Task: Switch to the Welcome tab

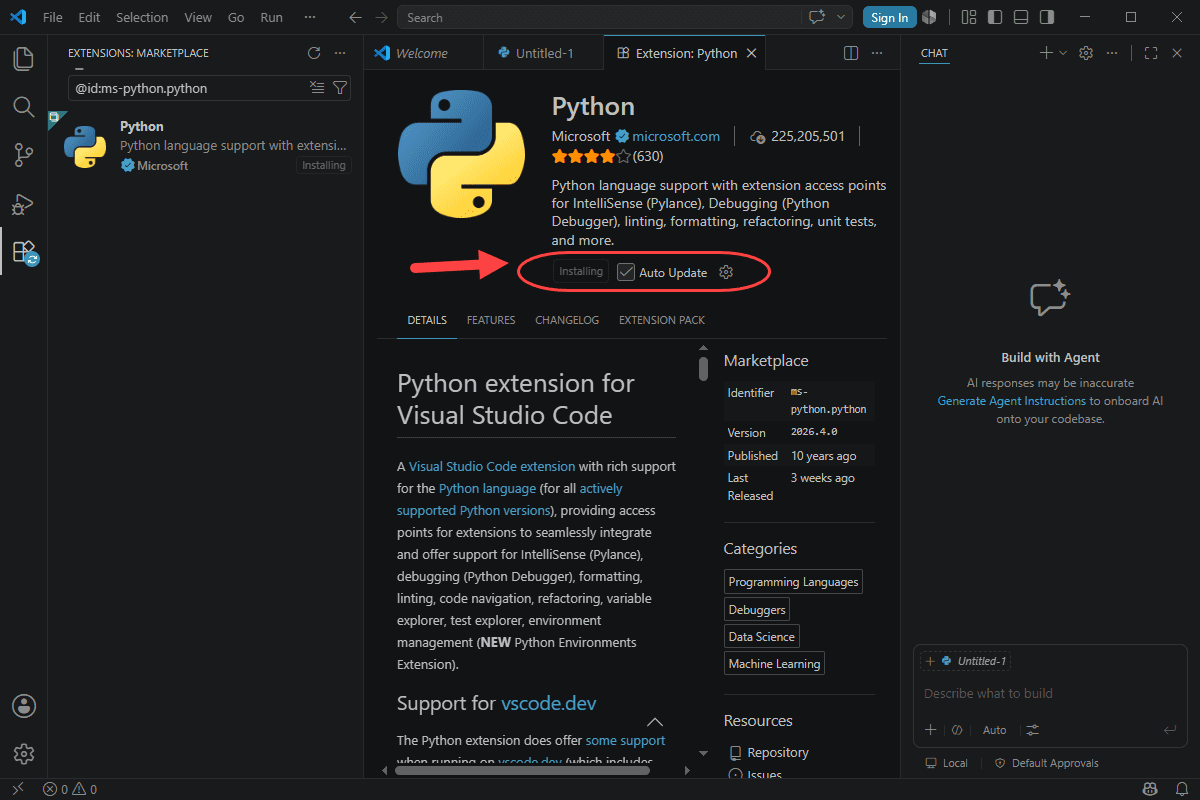Action: [x=422, y=53]
